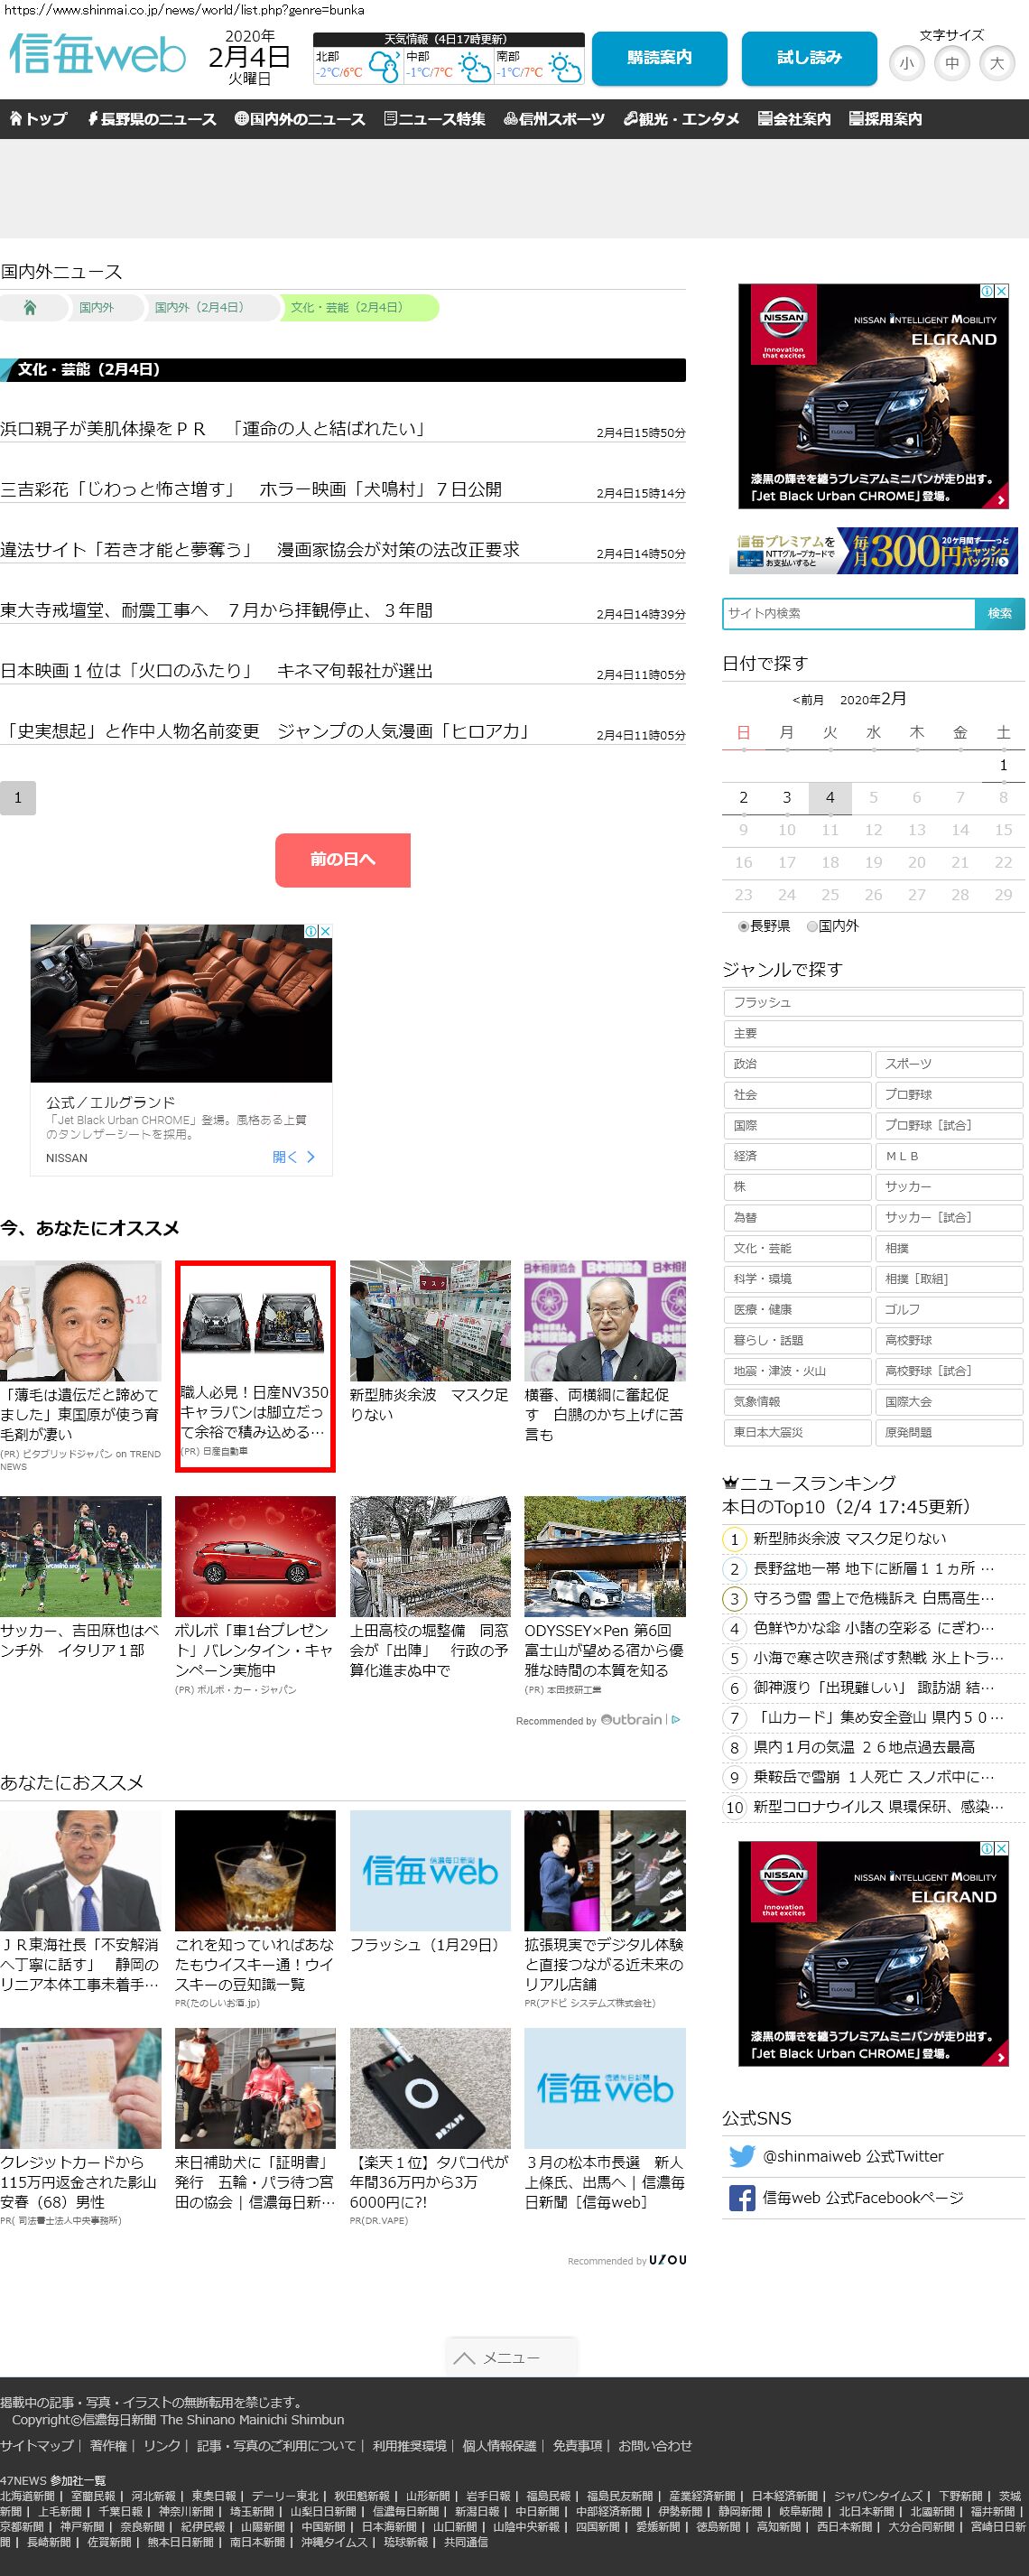Click the northern region weather icon

[x=384, y=67]
